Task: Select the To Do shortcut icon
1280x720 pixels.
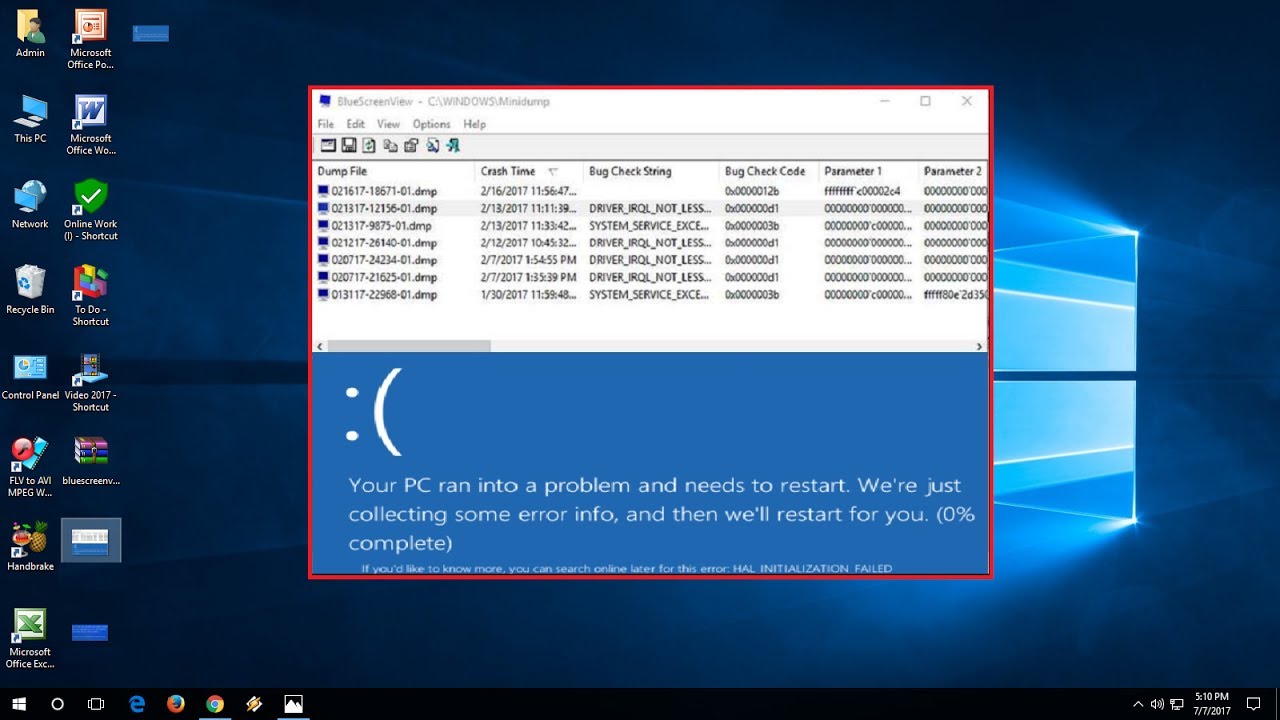Action: tap(91, 297)
